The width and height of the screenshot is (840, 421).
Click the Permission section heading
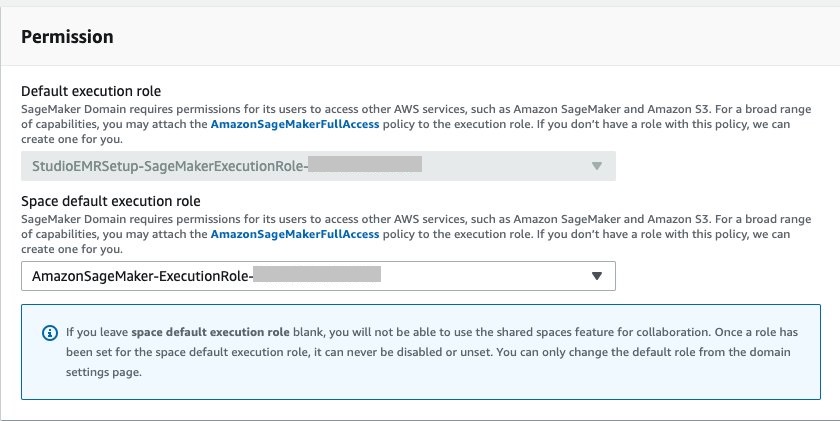pos(67,37)
